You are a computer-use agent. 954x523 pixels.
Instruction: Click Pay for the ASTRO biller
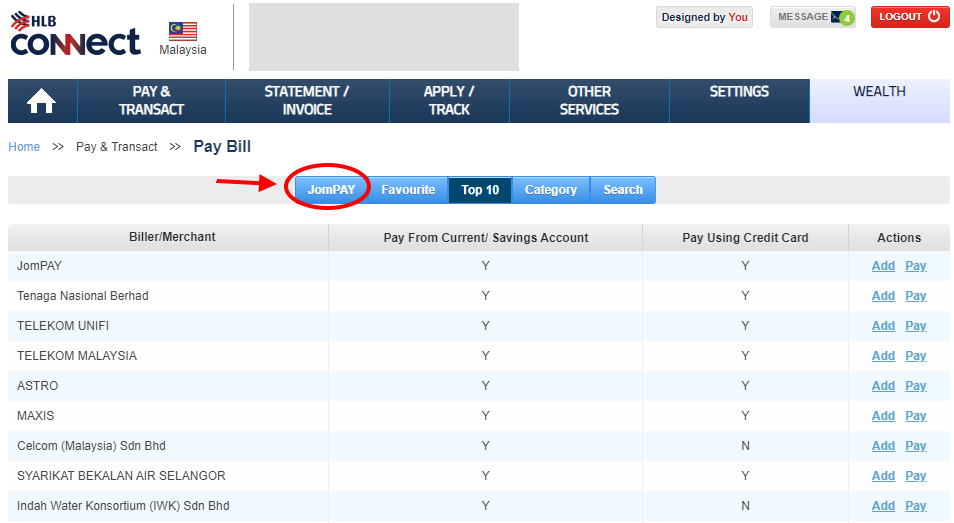point(916,386)
